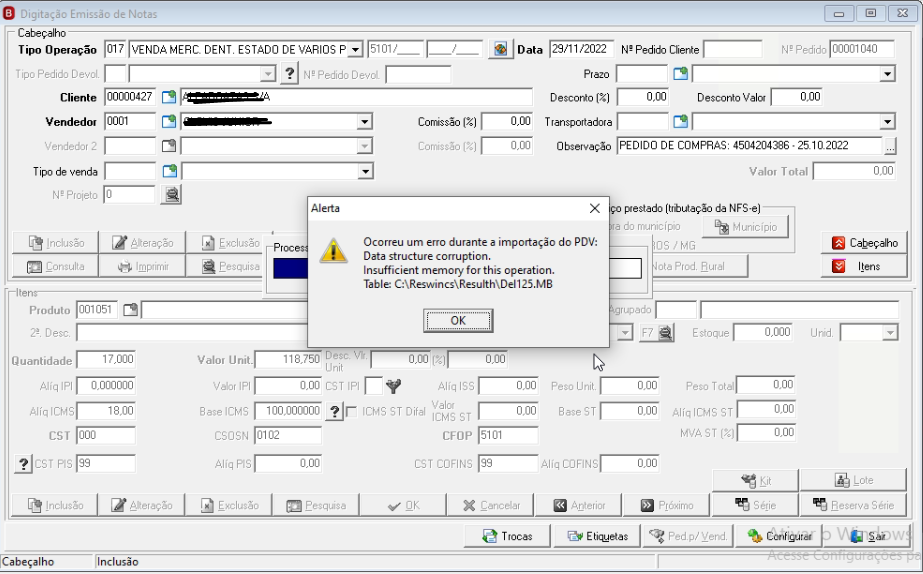Toggle the ICMS ST Difal checkbox
Screen dimensions: 923x574
(x=352, y=412)
